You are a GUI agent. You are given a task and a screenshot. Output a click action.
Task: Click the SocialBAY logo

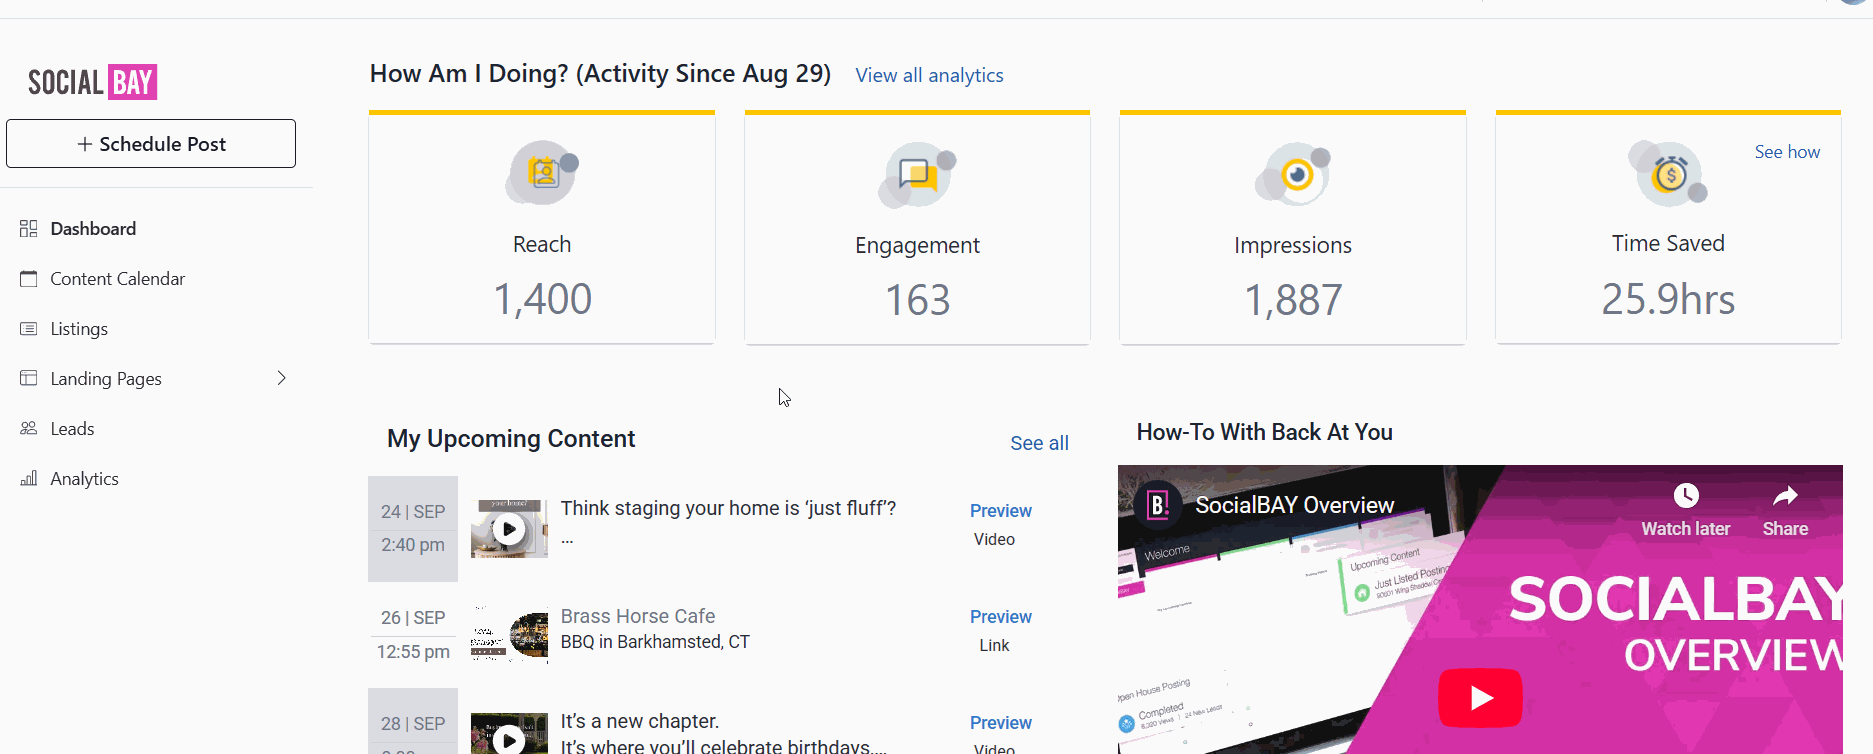tap(93, 82)
